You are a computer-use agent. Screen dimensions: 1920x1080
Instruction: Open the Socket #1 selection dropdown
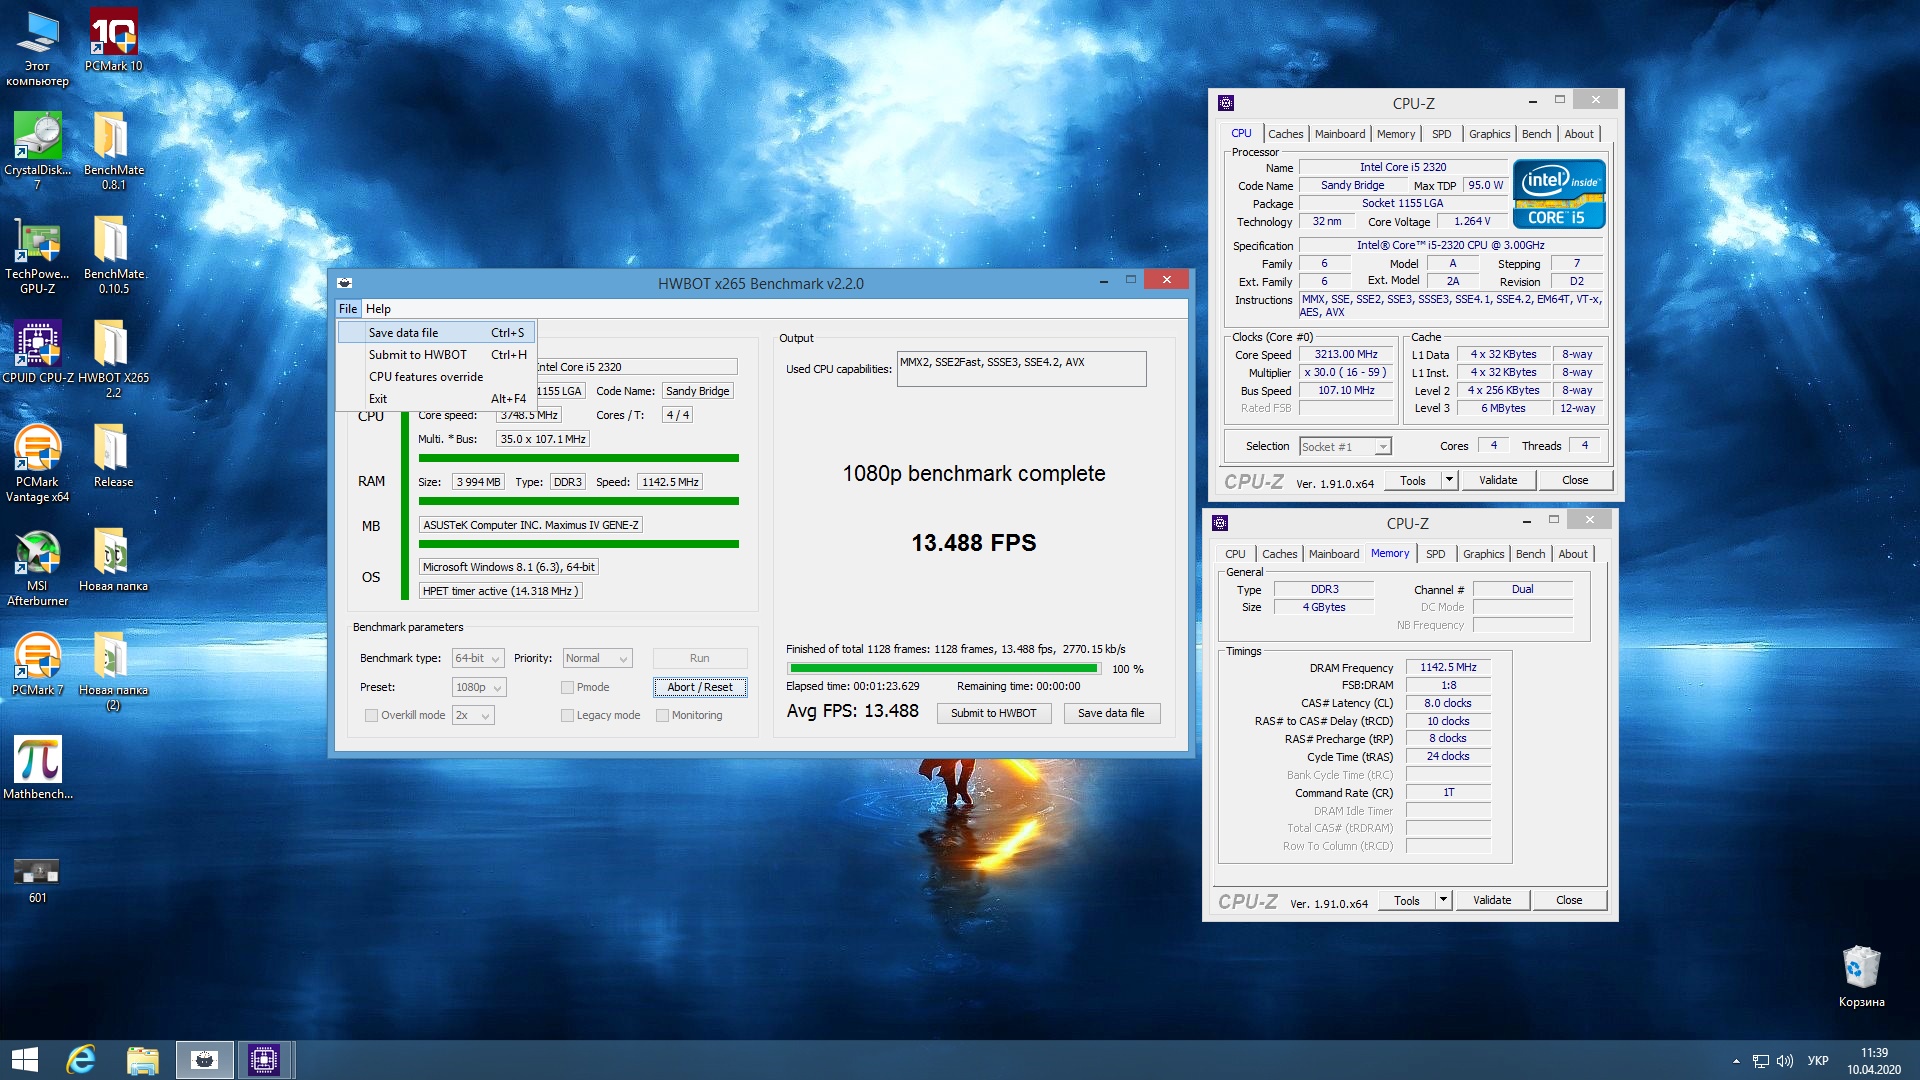(1345, 446)
